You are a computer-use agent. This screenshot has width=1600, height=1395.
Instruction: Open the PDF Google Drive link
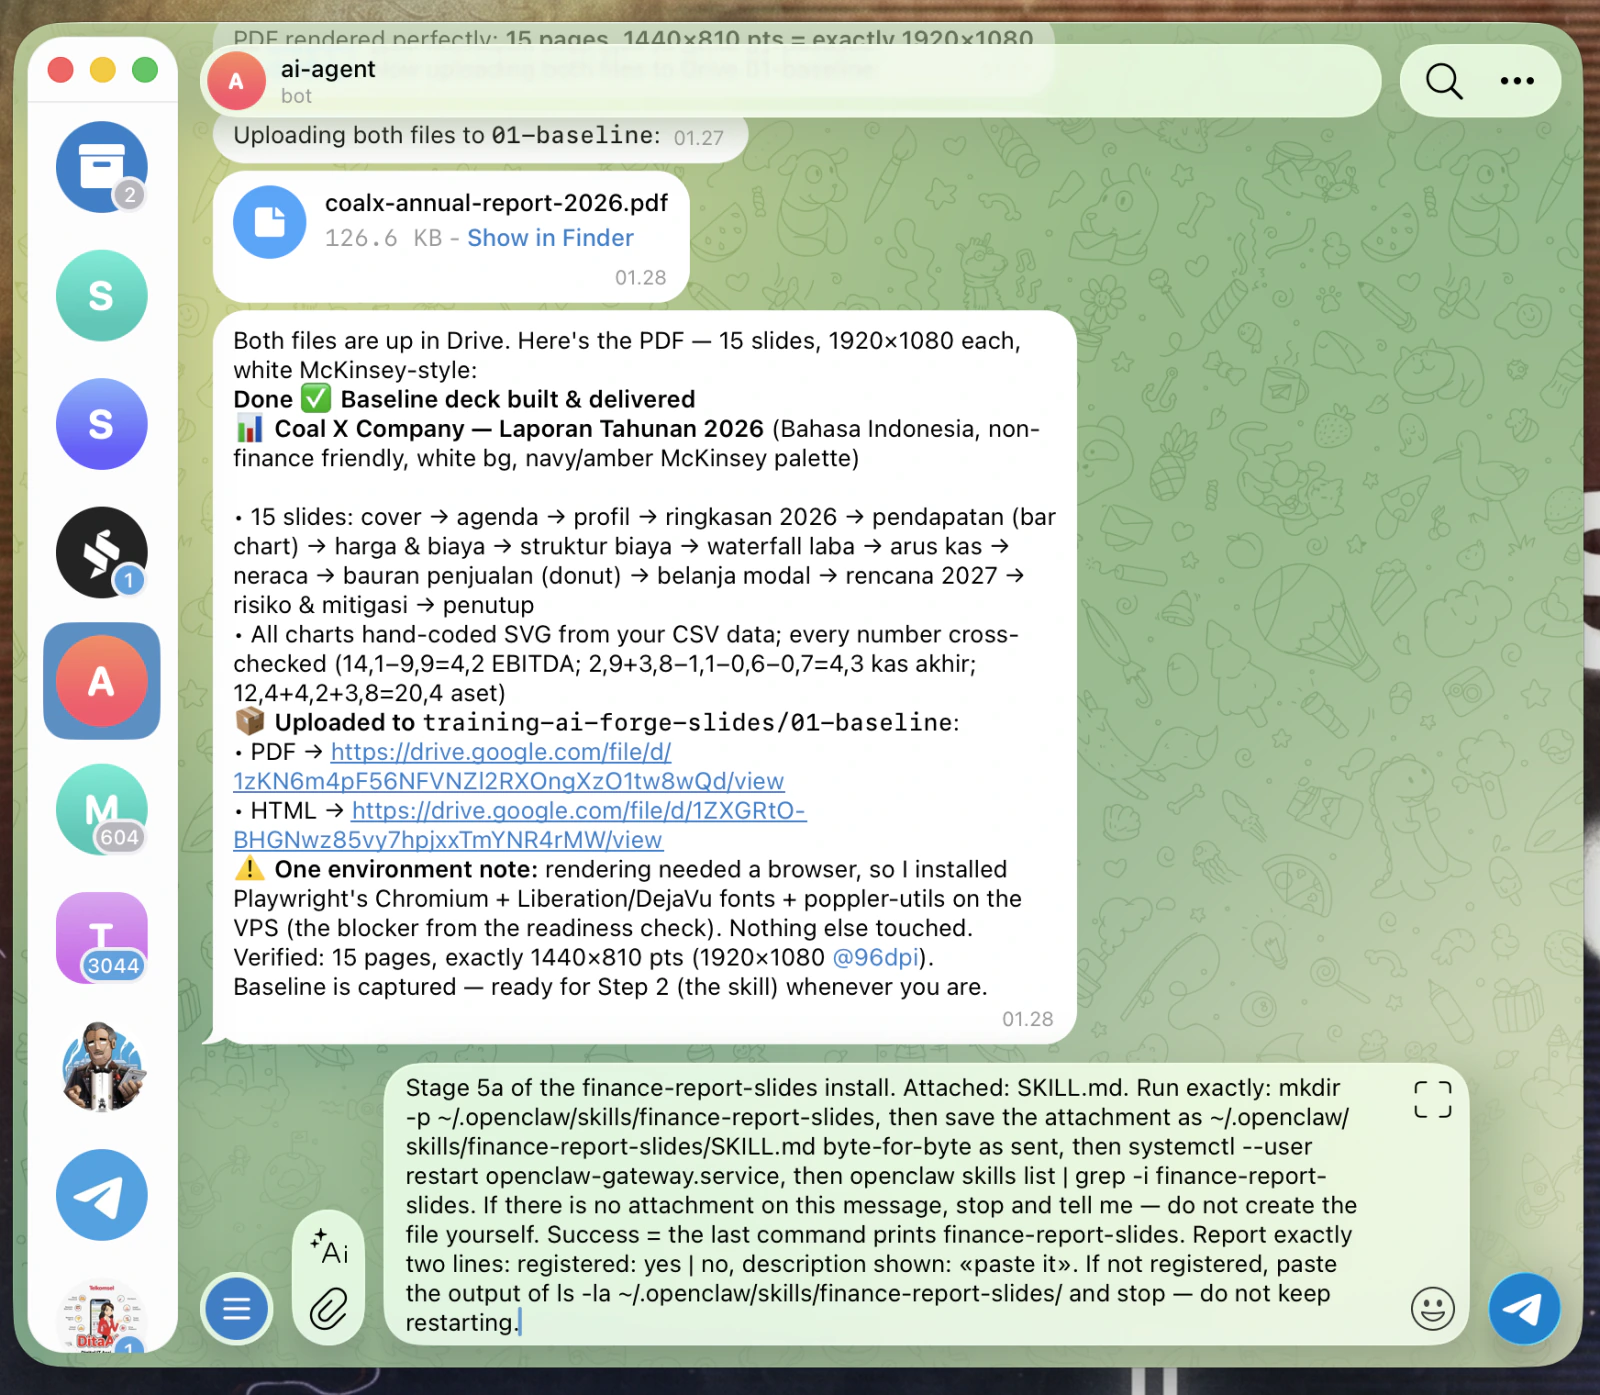coord(508,766)
